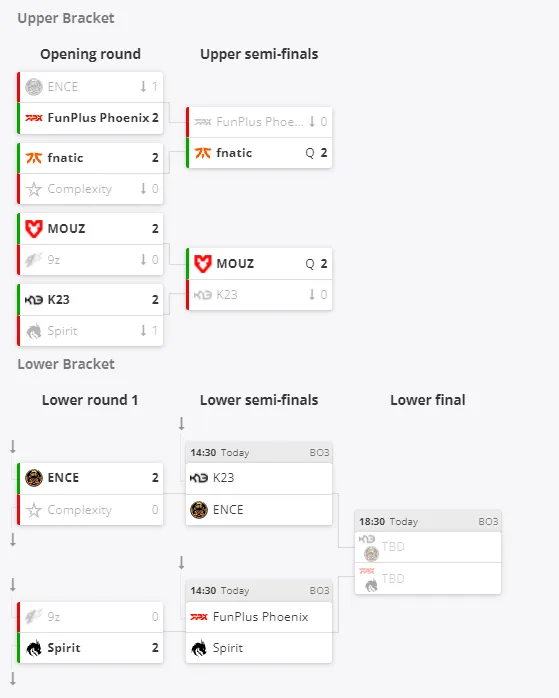This screenshot has width=559, height=698.
Task: Open the K23 vs ENCE 14:30 match
Action: tap(259, 484)
